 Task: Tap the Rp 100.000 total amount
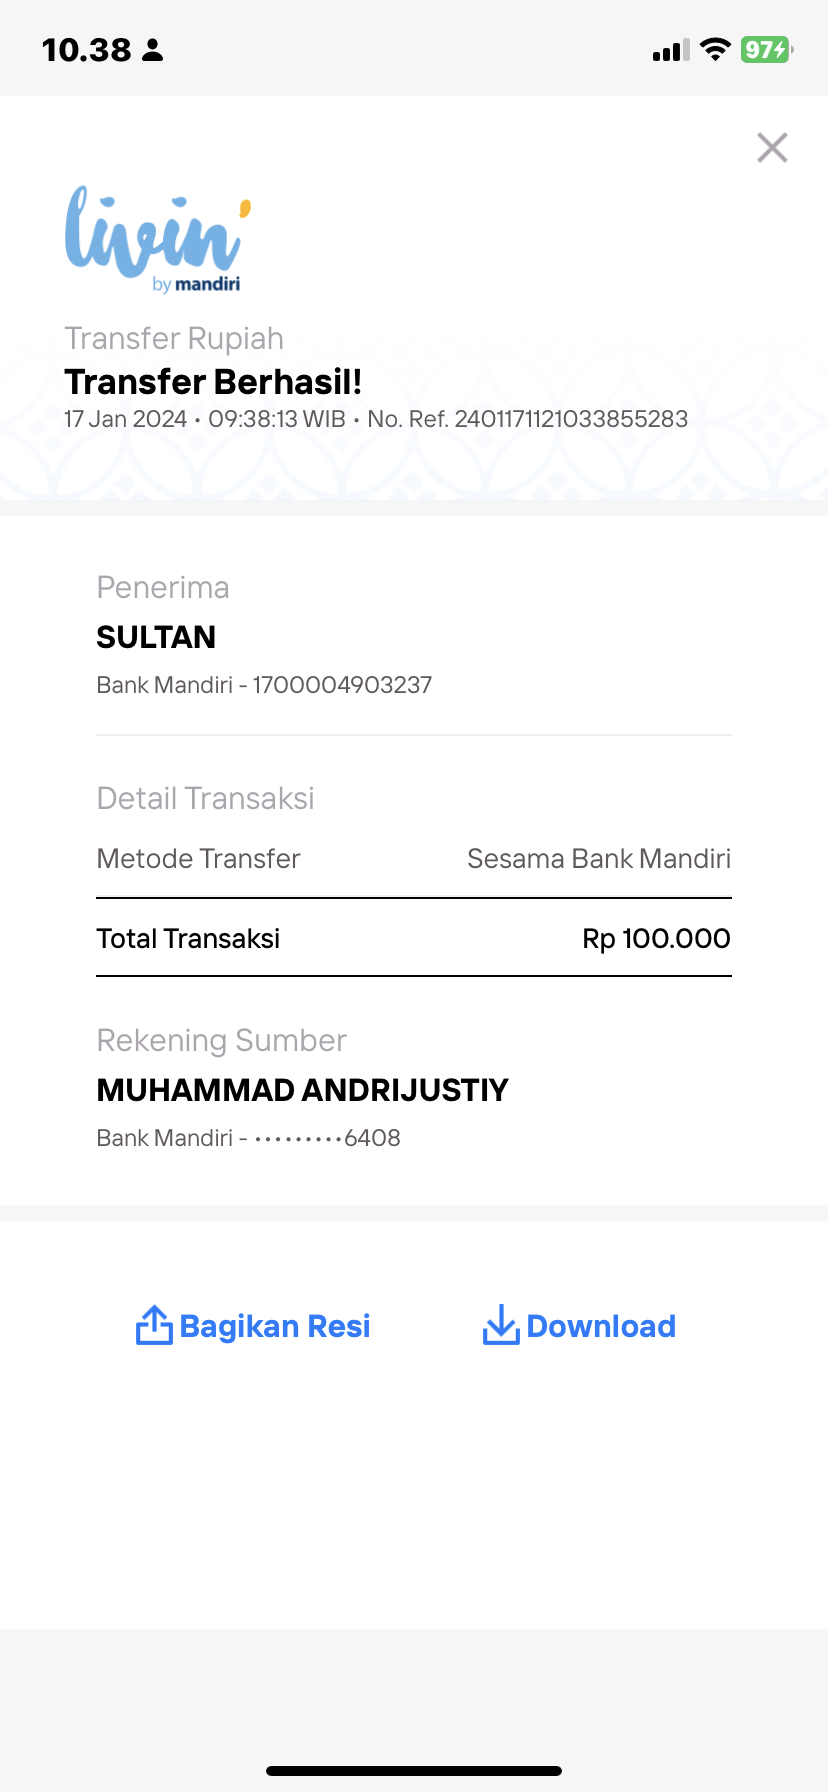(656, 938)
